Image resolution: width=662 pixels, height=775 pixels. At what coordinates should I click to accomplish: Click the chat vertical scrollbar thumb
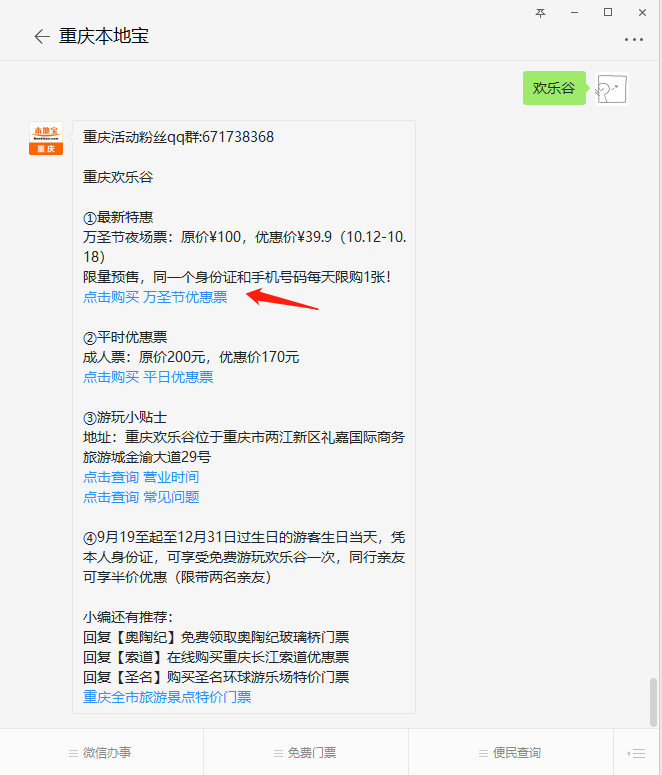tap(654, 702)
